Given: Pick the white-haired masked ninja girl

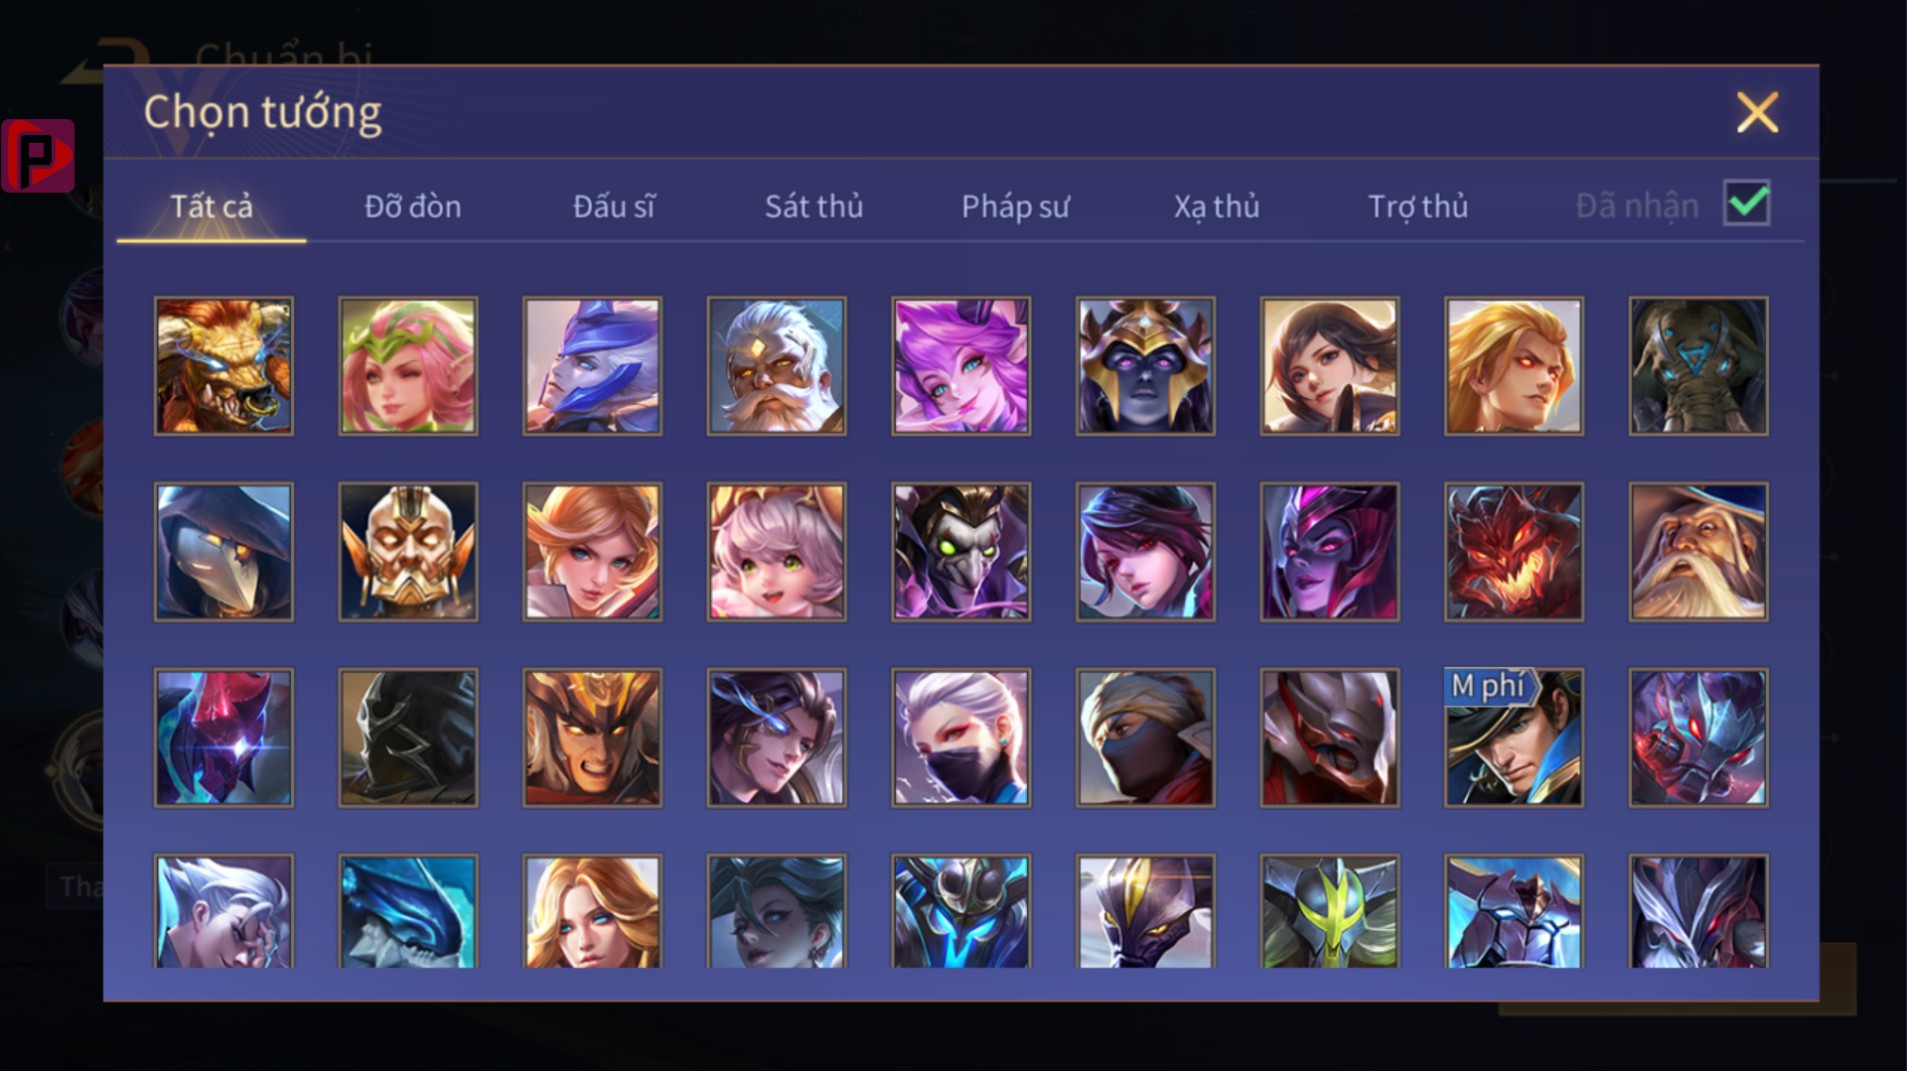Looking at the screenshot, I should click(x=961, y=738).
